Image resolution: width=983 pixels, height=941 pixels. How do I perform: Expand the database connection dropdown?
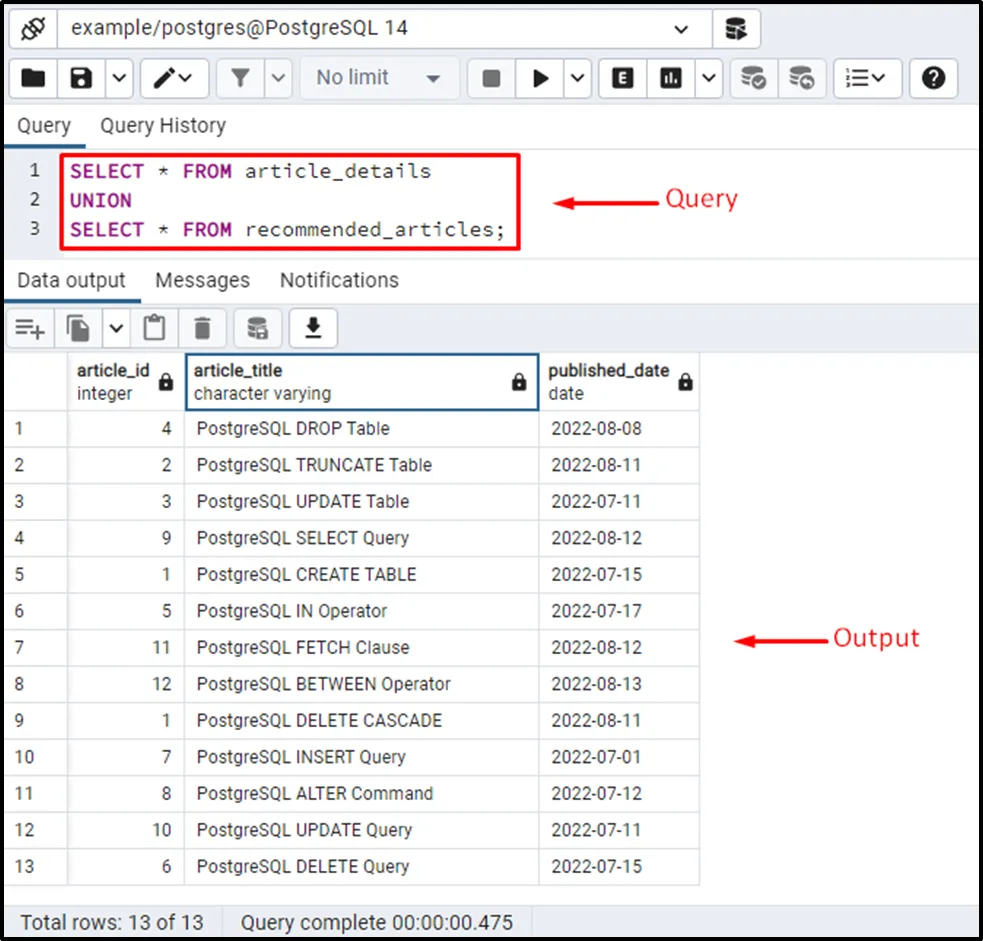pos(682,28)
